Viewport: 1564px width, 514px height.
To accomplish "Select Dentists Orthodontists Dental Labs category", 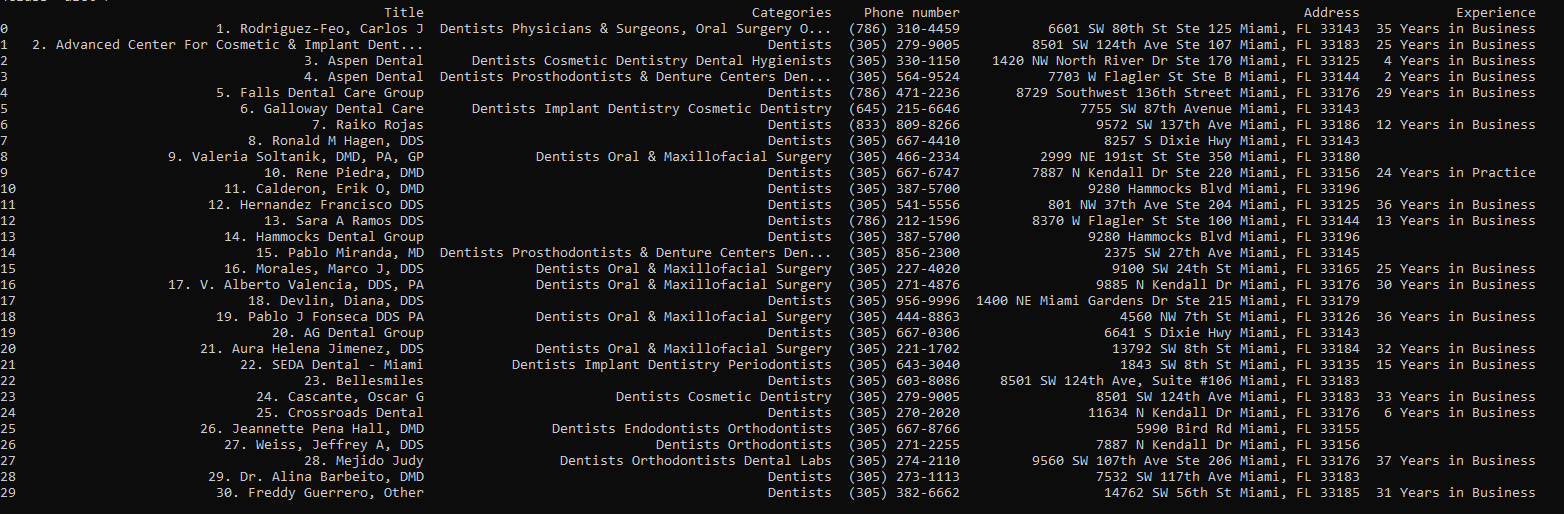I will pyautogui.click(x=695, y=460).
